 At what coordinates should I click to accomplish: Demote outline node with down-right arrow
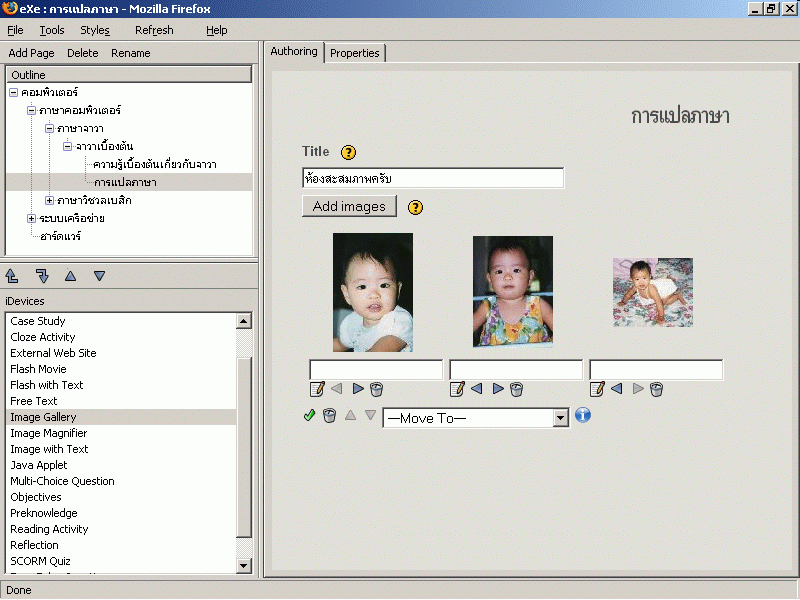(x=42, y=276)
